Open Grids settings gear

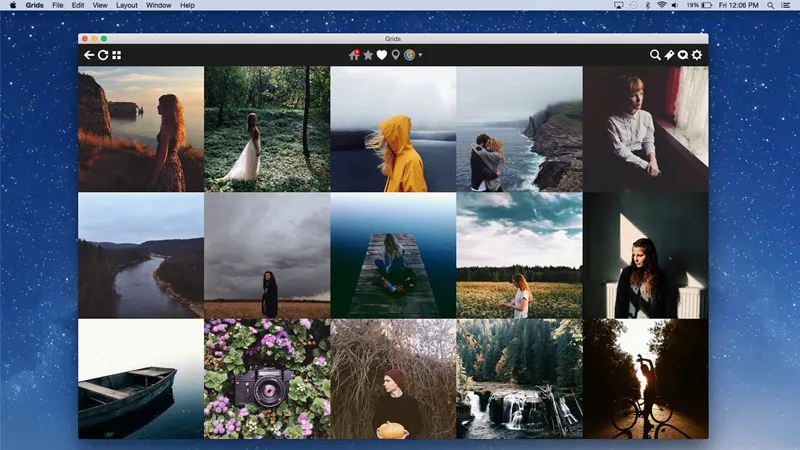[x=697, y=55]
